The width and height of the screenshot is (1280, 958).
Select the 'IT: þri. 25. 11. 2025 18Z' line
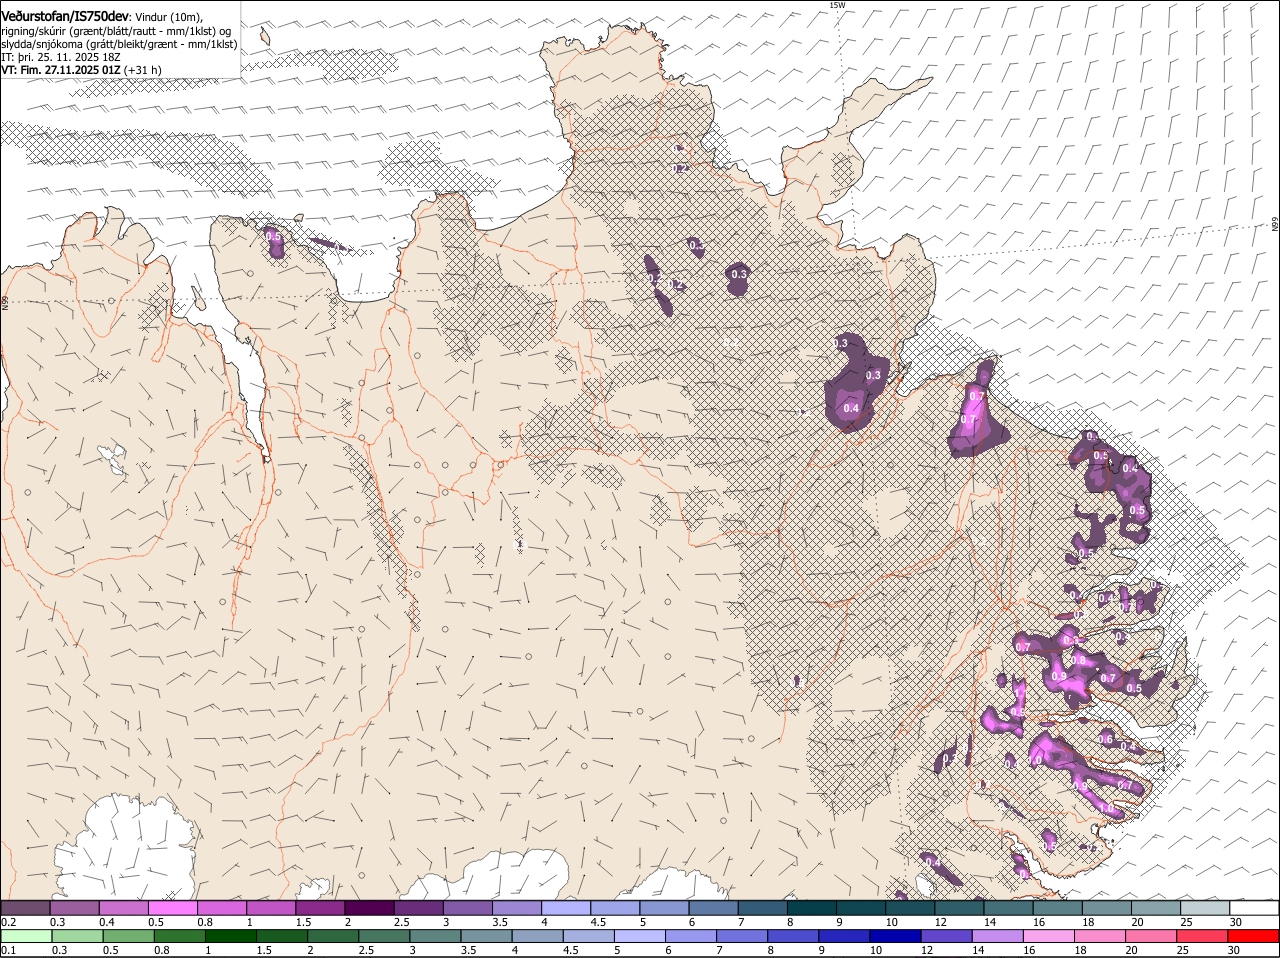coord(61,57)
